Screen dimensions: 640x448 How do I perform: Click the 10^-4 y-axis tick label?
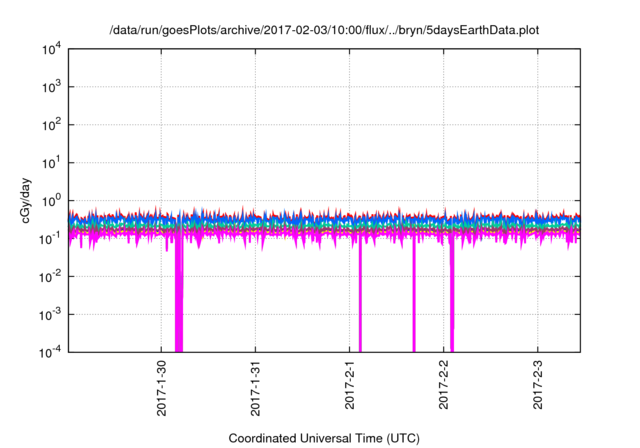[x=50, y=352]
